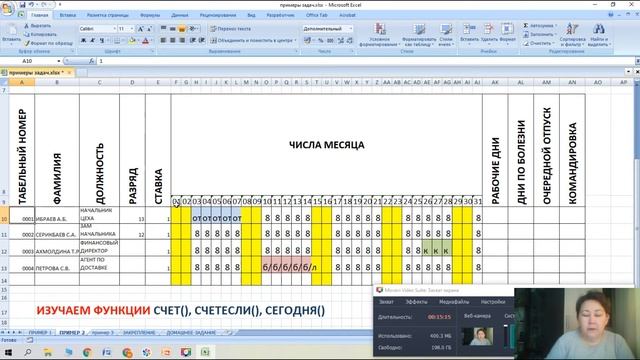Select ДОМАШНЕЕ ЗАДАНИЕ sheet tab
This screenshot has height=360, width=640.
tap(191, 333)
